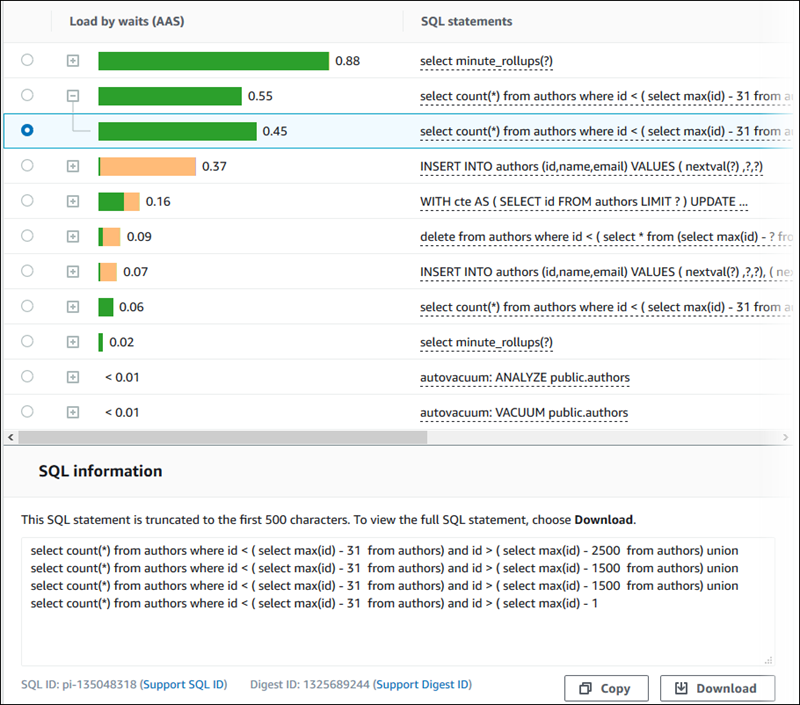Click the expand icon beside the delete from authors query

coord(72,236)
